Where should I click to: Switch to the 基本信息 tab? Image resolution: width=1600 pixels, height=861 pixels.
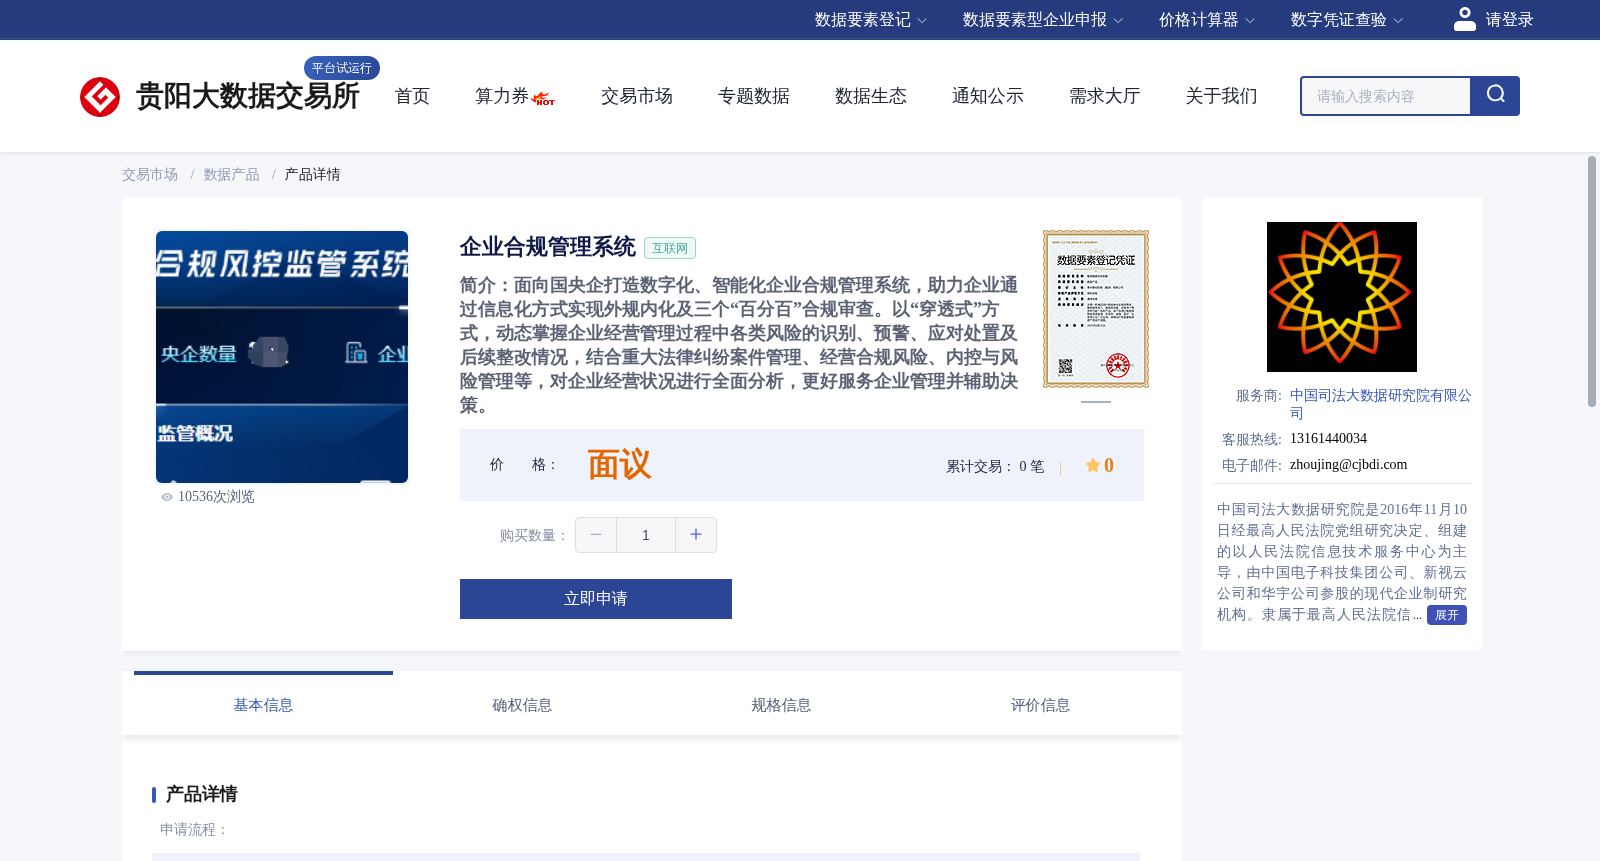click(263, 705)
